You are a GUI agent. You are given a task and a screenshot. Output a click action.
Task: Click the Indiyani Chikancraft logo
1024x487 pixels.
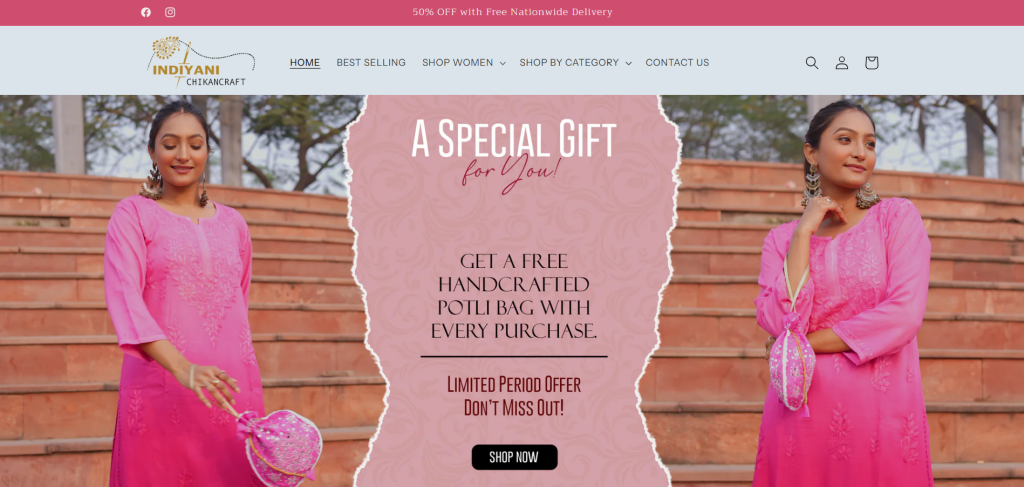tap(201, 62)
